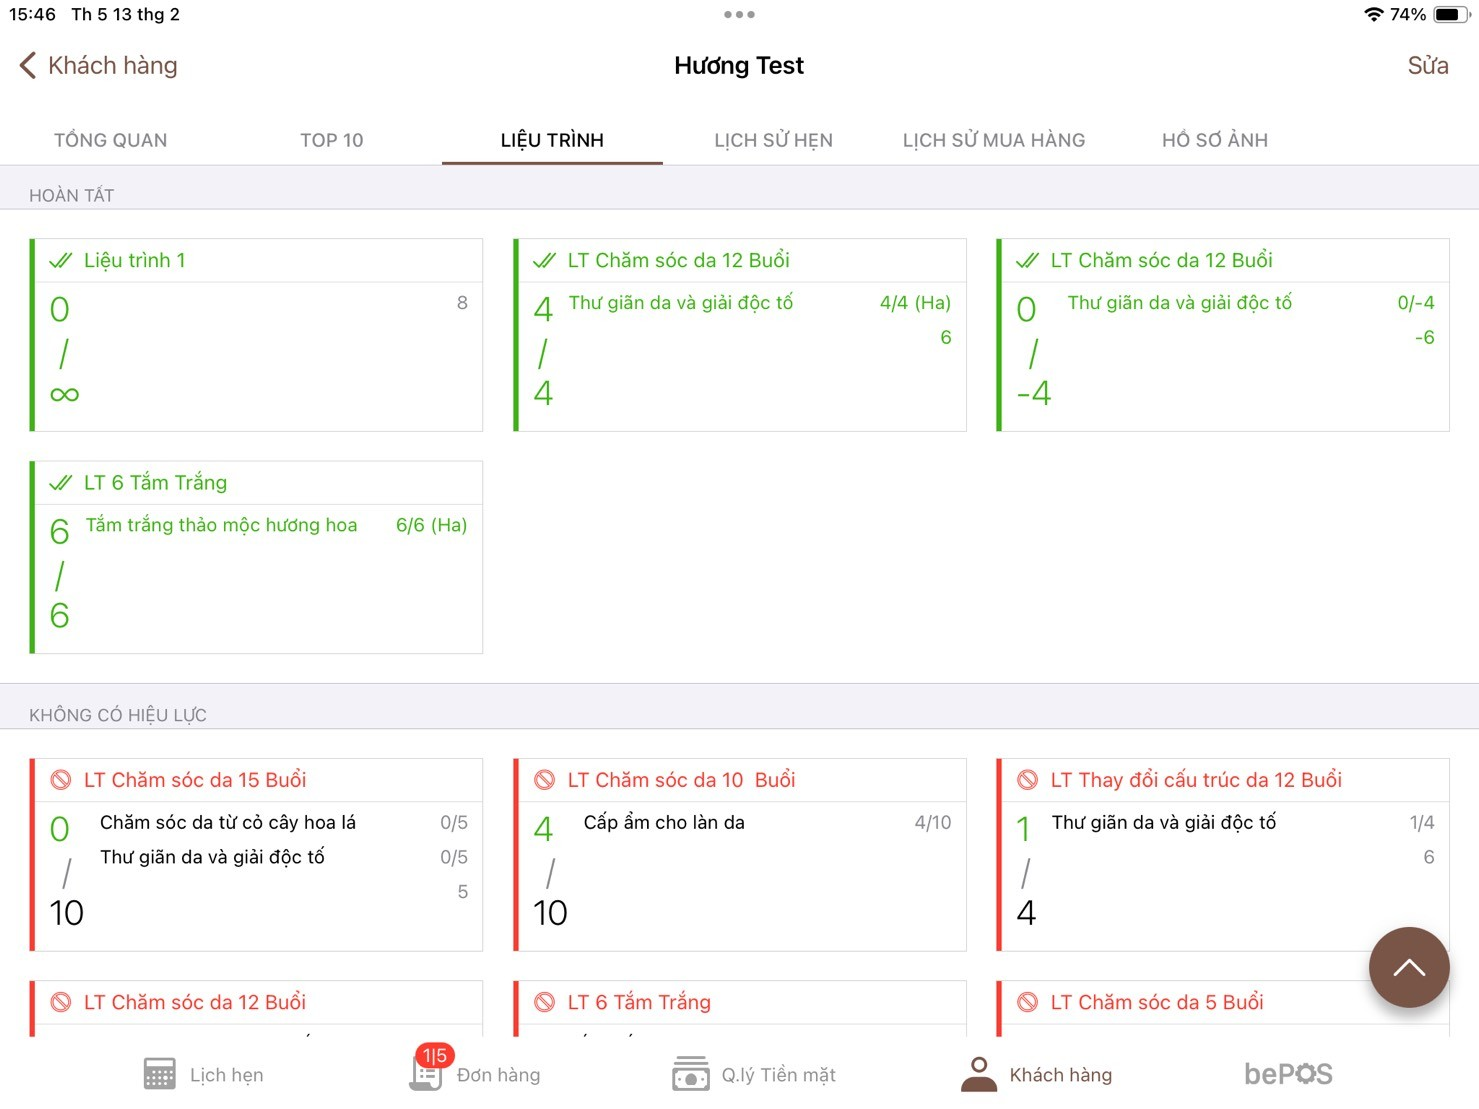The height and width of the screenshot is (1109, 1479).
Task: Tap the invalid icon on LT Chăm sóc da 5 Buổi
Action: 1027,1002
